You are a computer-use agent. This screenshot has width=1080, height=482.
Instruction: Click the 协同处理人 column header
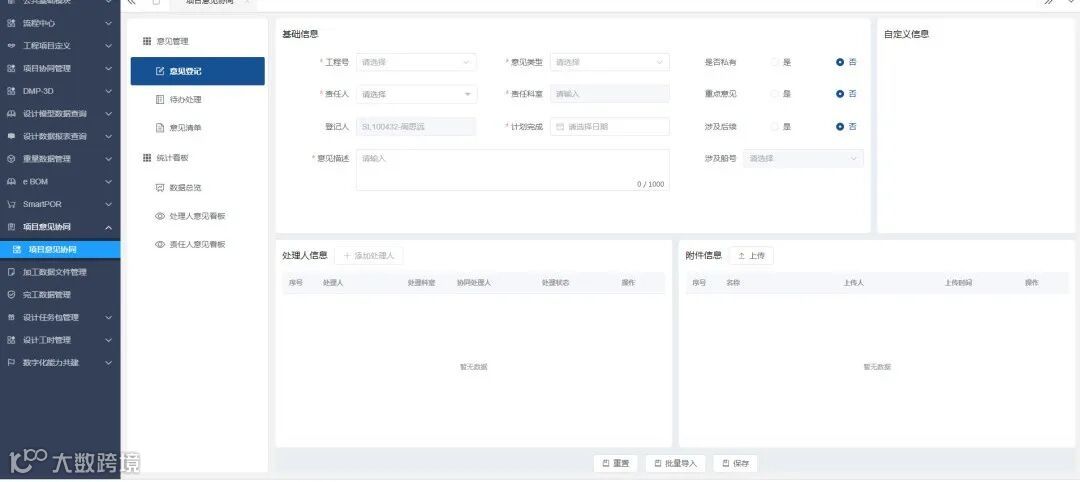[473, 283]
